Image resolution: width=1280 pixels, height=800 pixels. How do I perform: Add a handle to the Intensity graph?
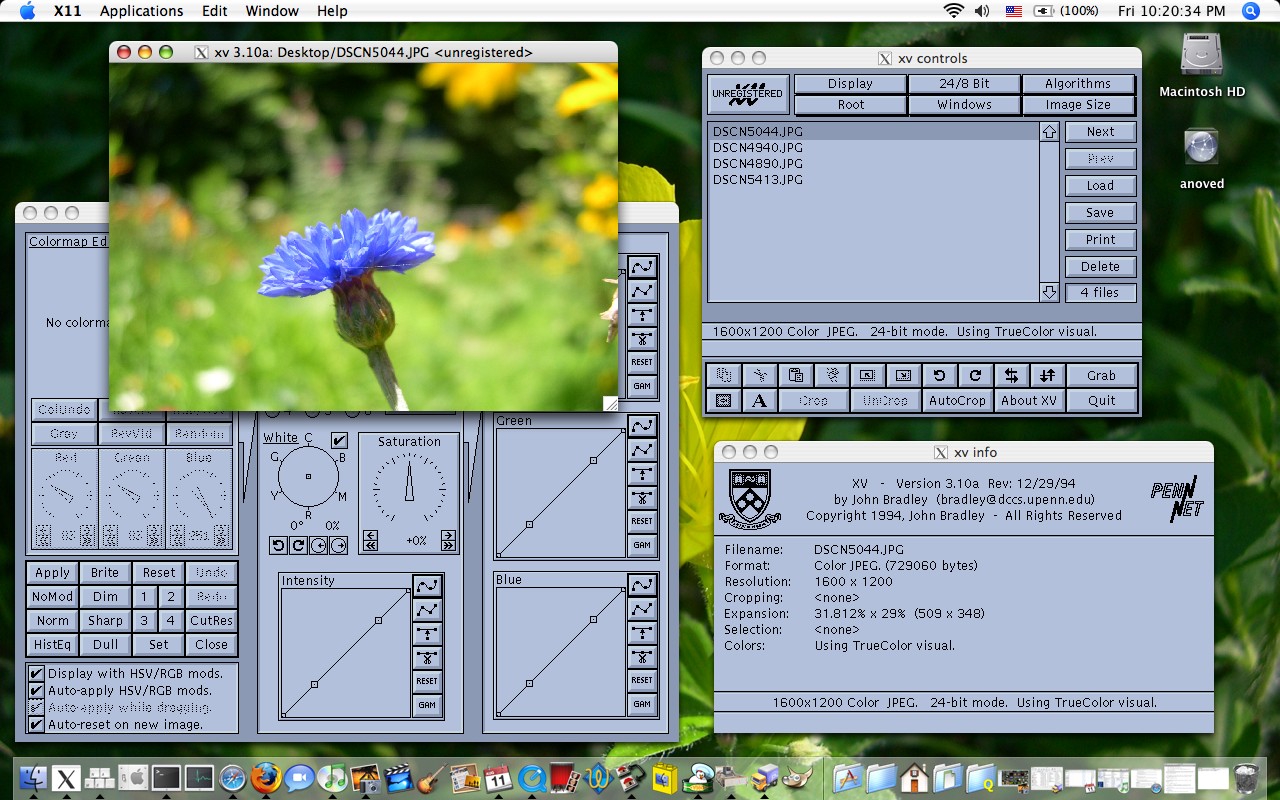(427, 633)
